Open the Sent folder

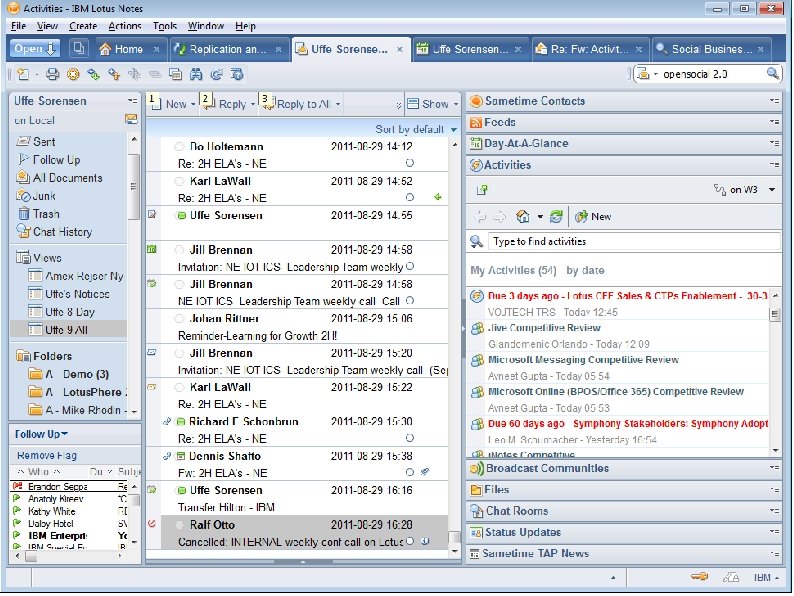[44, 142]
